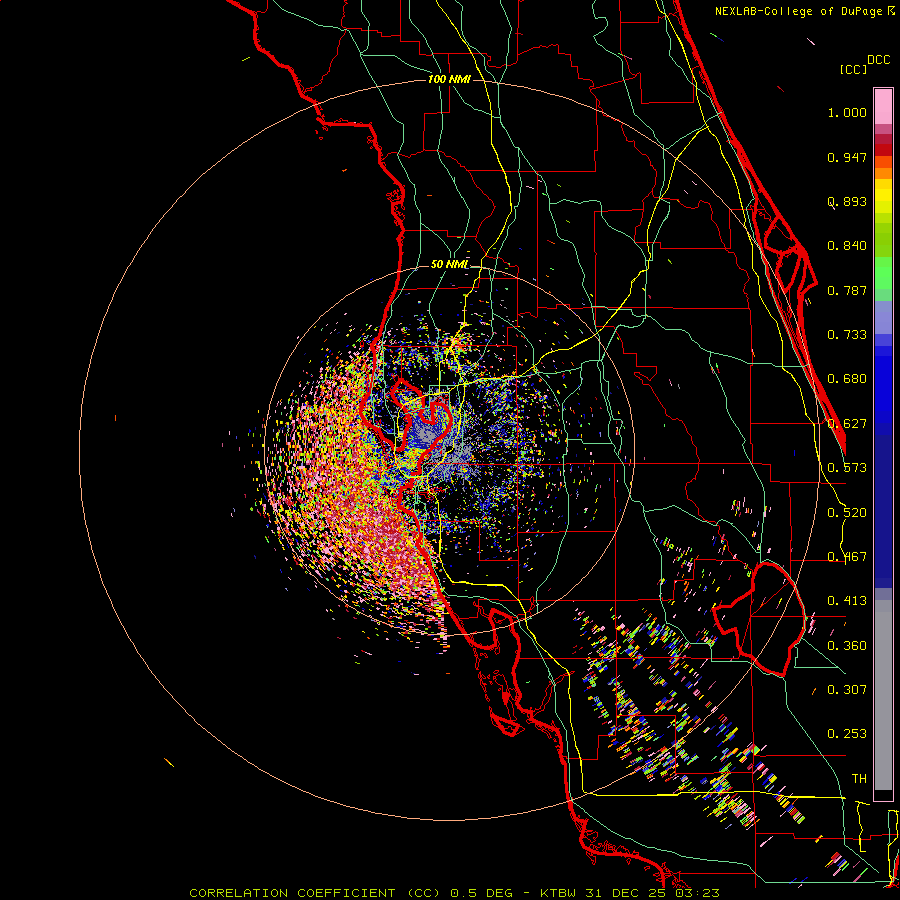The width and height of the screenshot is (900, 900).
Task: Click the 1.000 value on the color scale
Action: [x=847, y=112]
